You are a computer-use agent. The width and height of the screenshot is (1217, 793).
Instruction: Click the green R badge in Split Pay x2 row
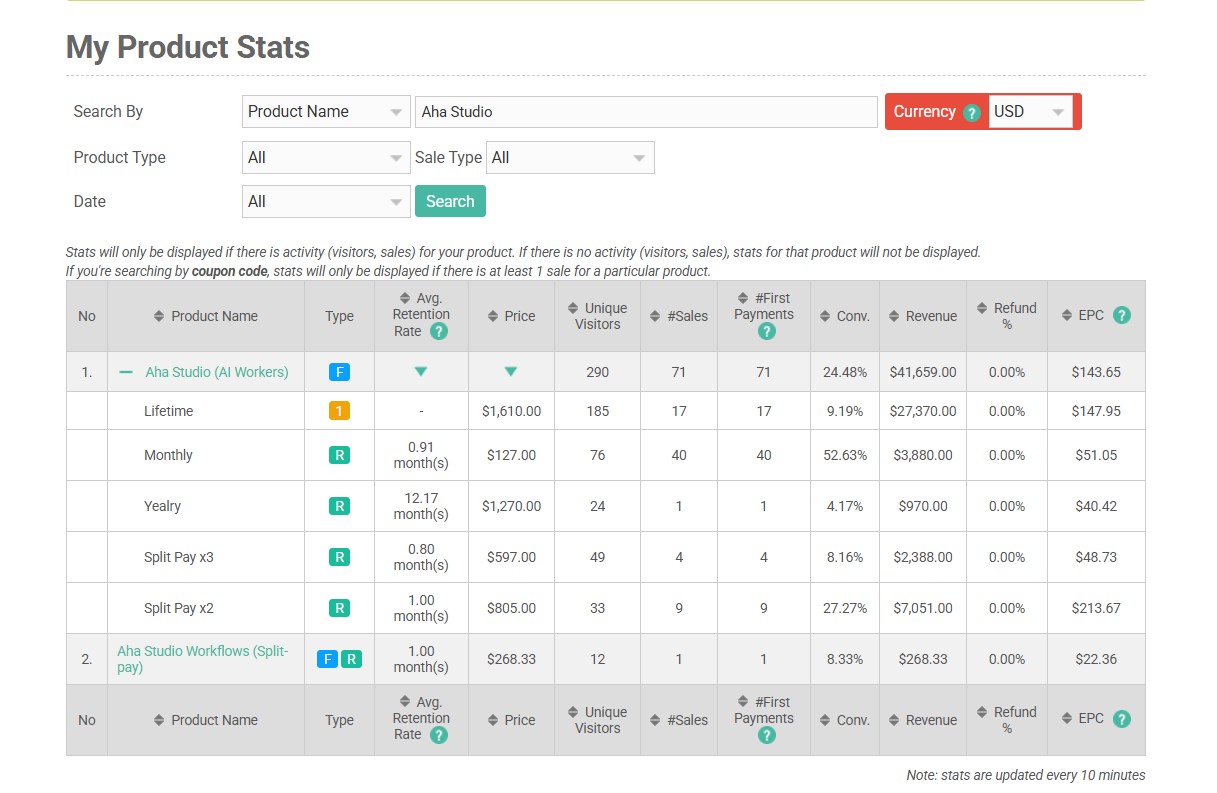(339, 608)
